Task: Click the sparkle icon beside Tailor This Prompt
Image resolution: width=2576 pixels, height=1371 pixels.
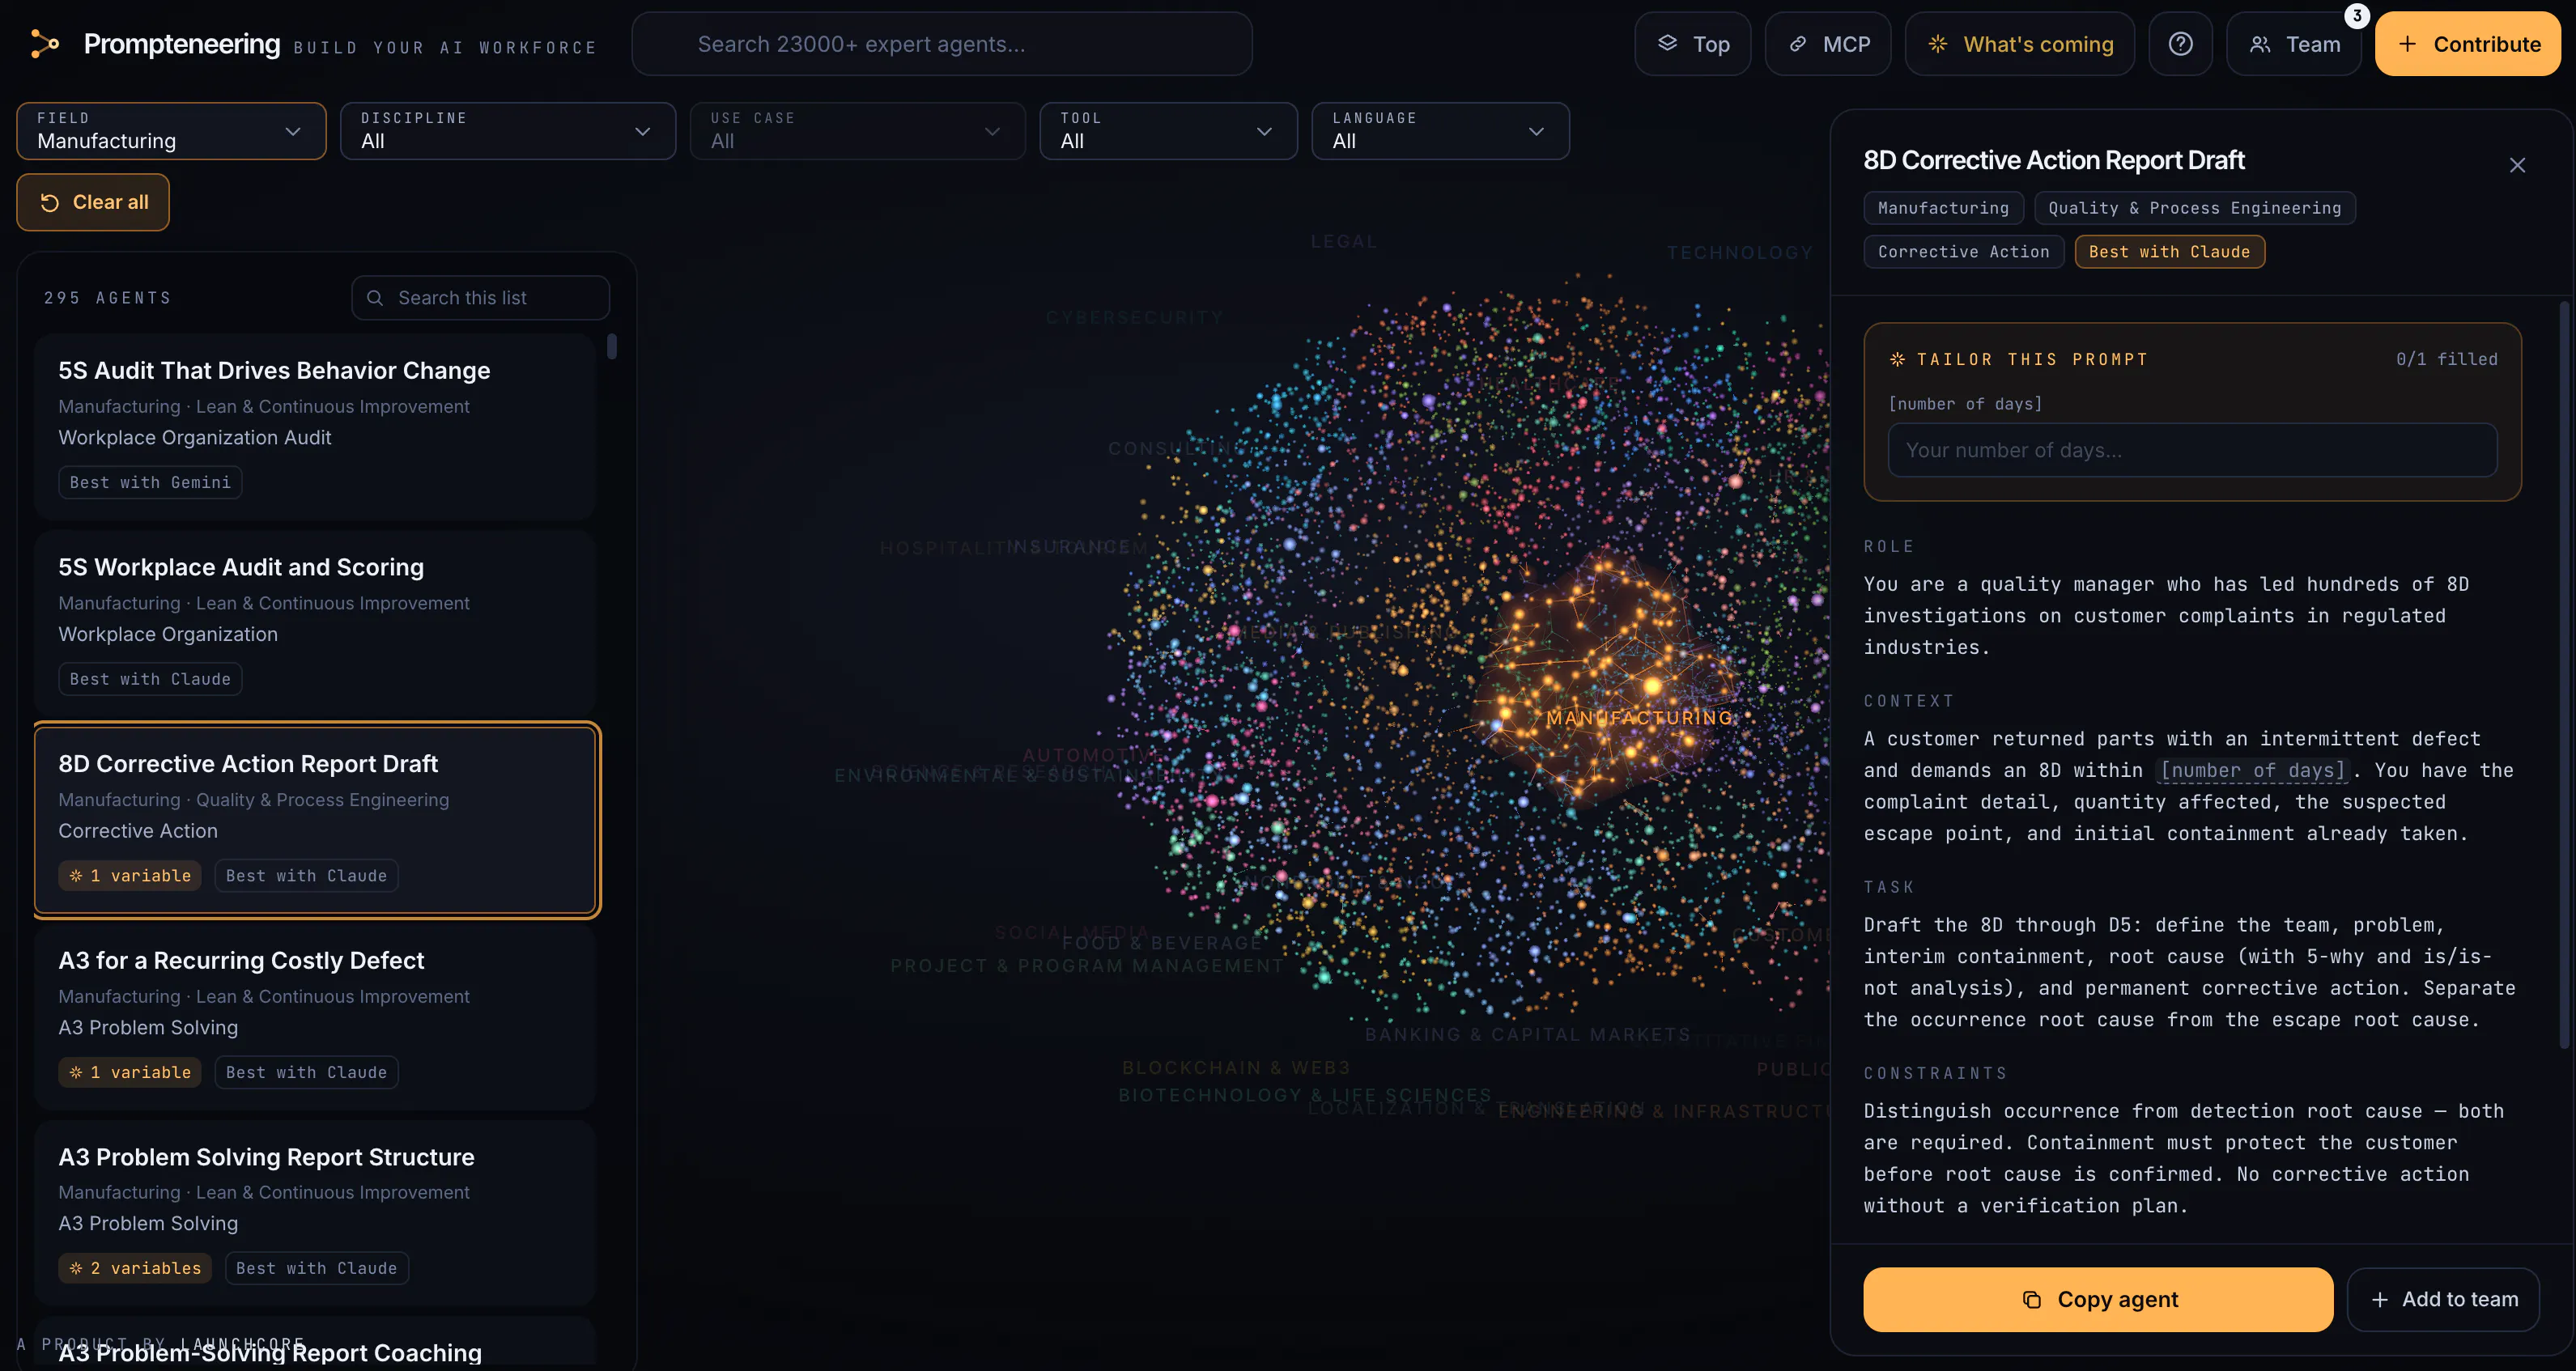Action: click(x=1896, y=359)
